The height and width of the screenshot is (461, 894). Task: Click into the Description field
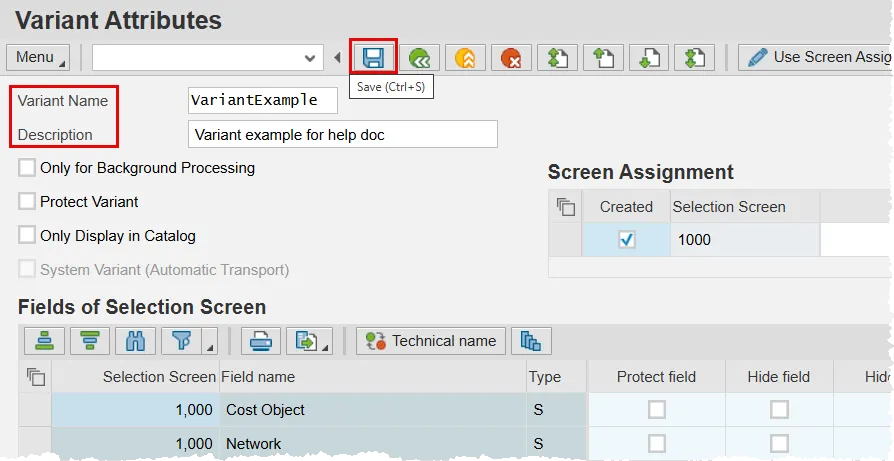point(343,134)
